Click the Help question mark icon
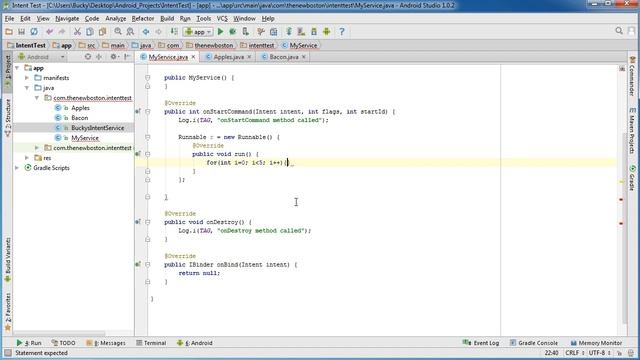 (342, 32)
